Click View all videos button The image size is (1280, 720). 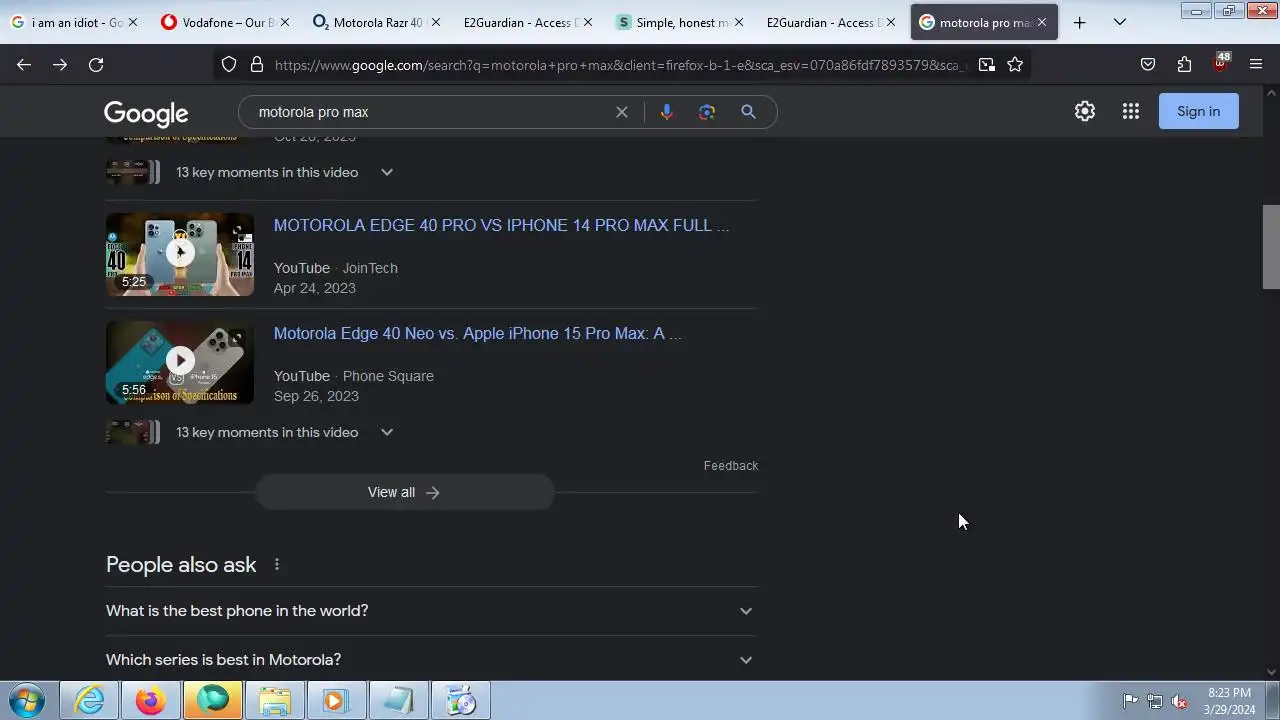click(x=404, y=492)
